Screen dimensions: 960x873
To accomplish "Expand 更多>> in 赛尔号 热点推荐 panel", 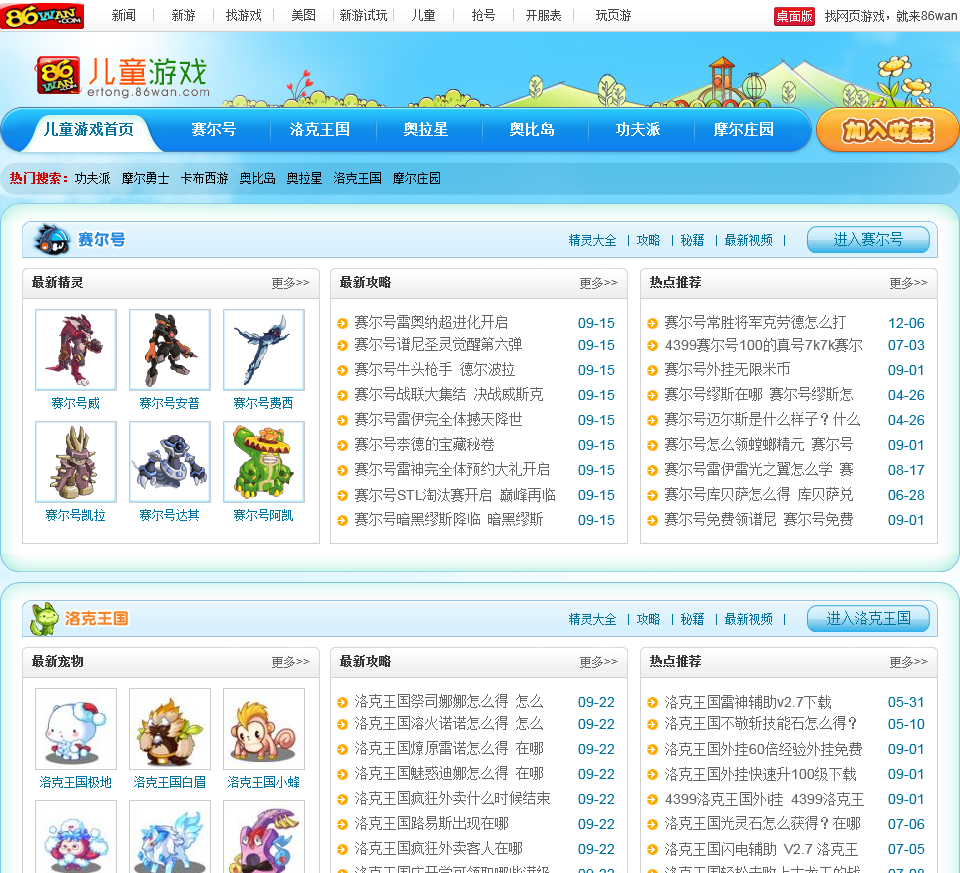I will [x=909, y=283].
